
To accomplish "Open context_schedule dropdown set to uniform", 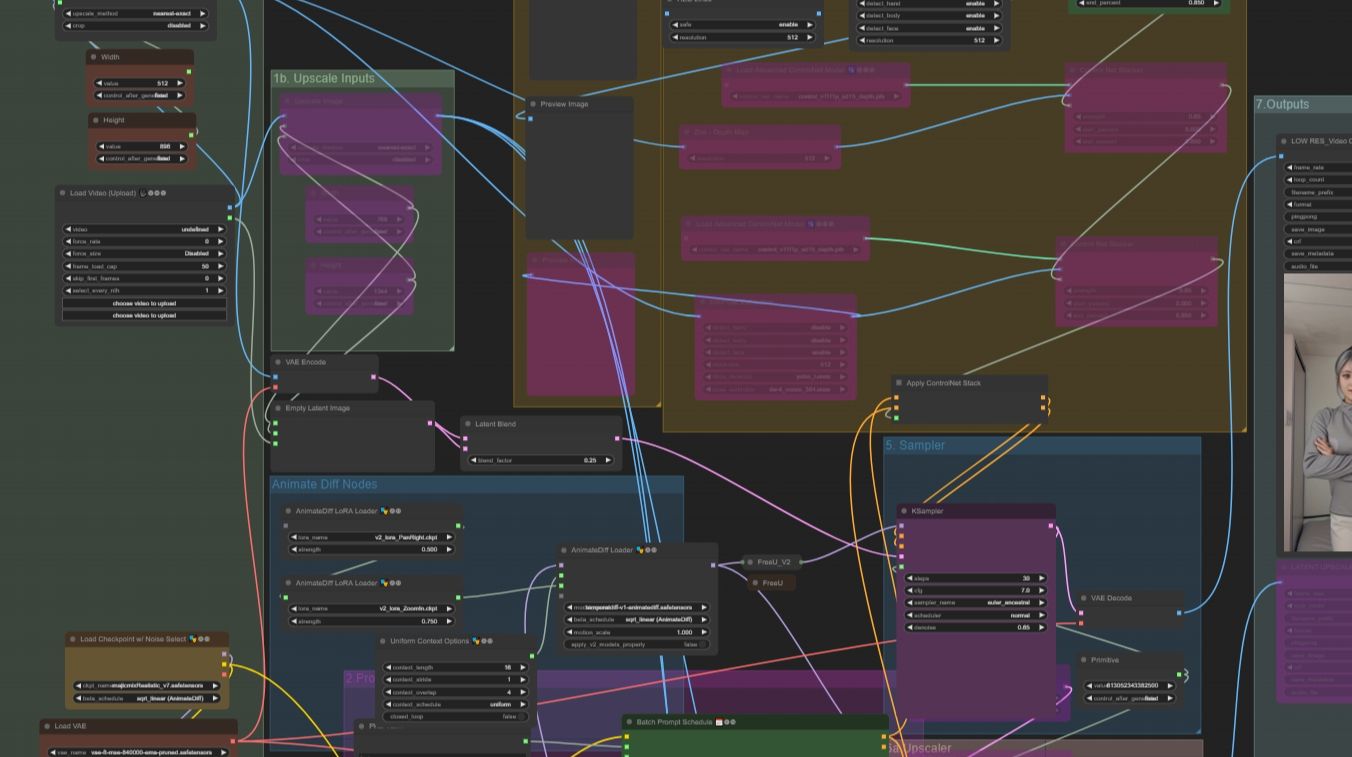I will [454, 704].
